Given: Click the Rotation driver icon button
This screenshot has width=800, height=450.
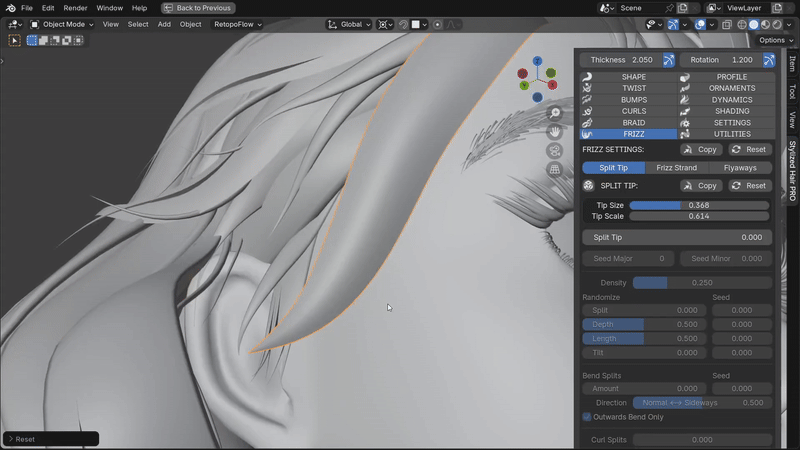Looking at the screenshot, I should 769,60.
